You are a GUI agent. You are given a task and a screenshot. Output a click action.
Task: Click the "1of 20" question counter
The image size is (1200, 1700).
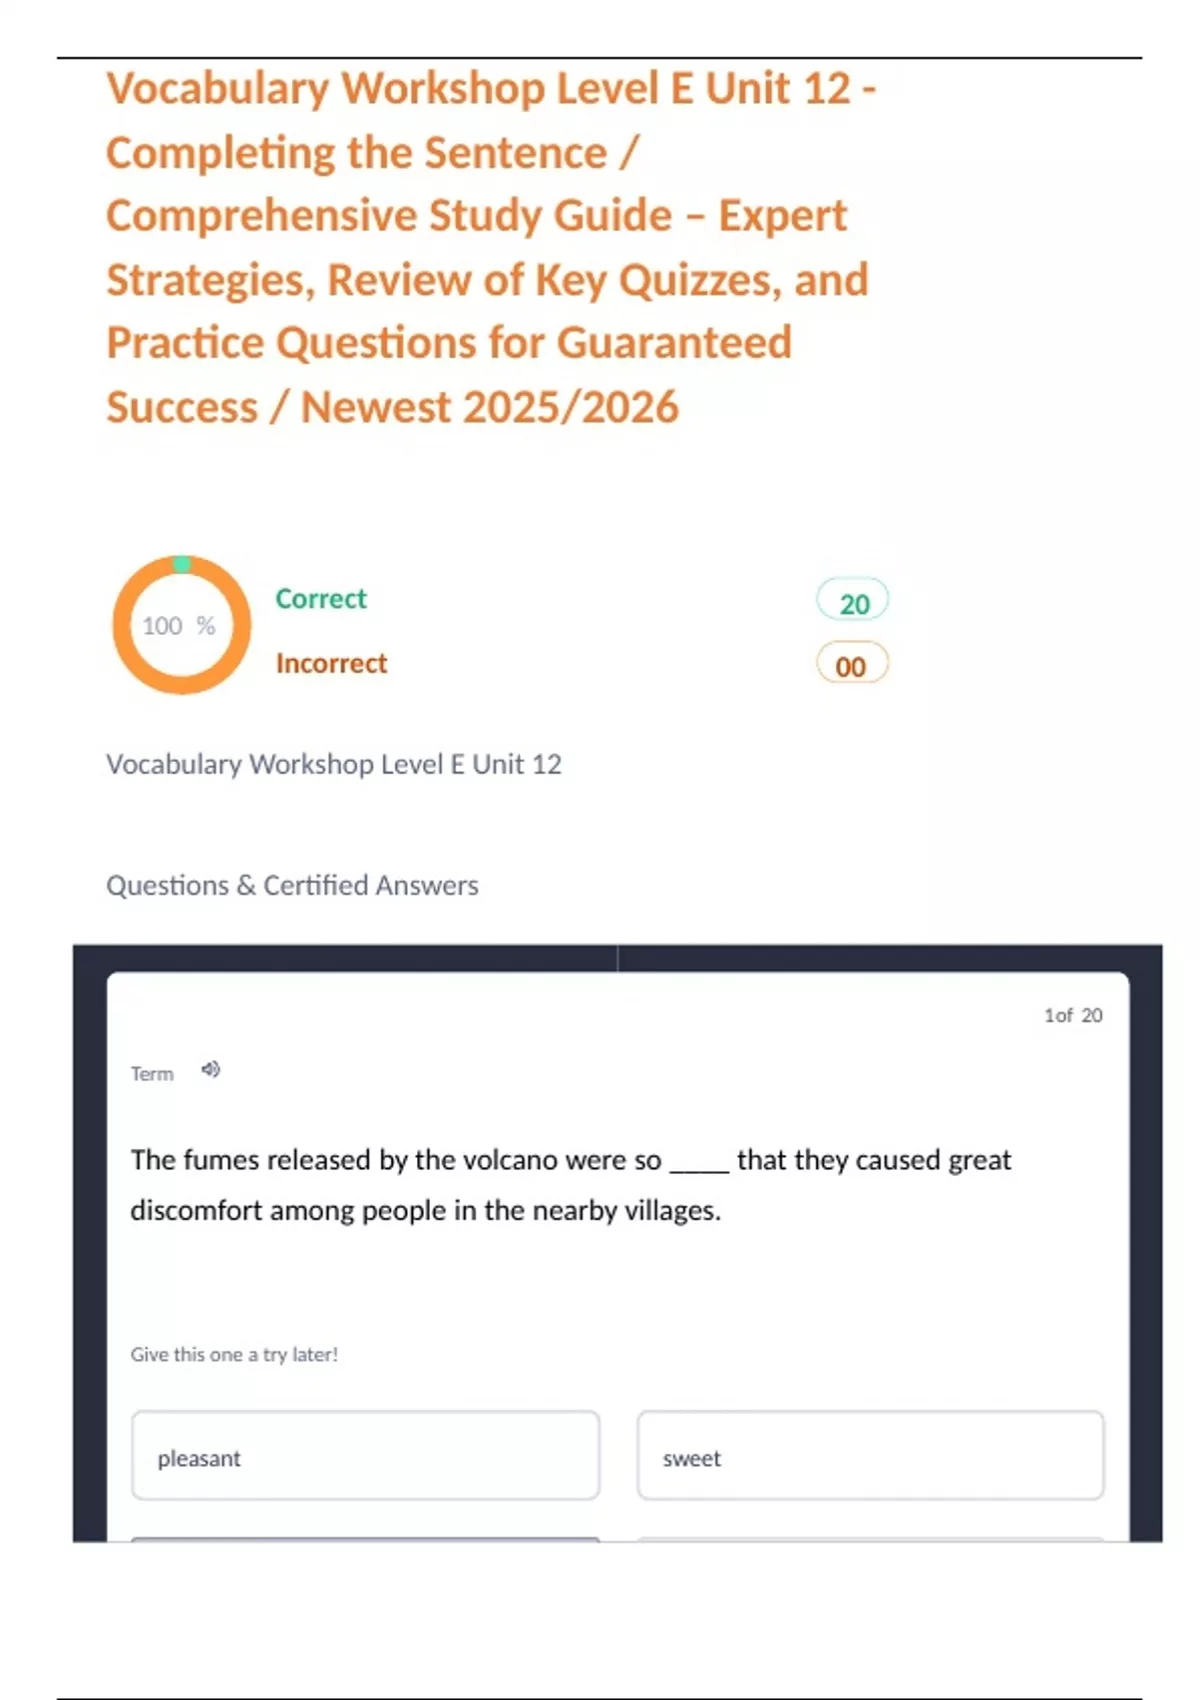[x=1073, y=1015]
